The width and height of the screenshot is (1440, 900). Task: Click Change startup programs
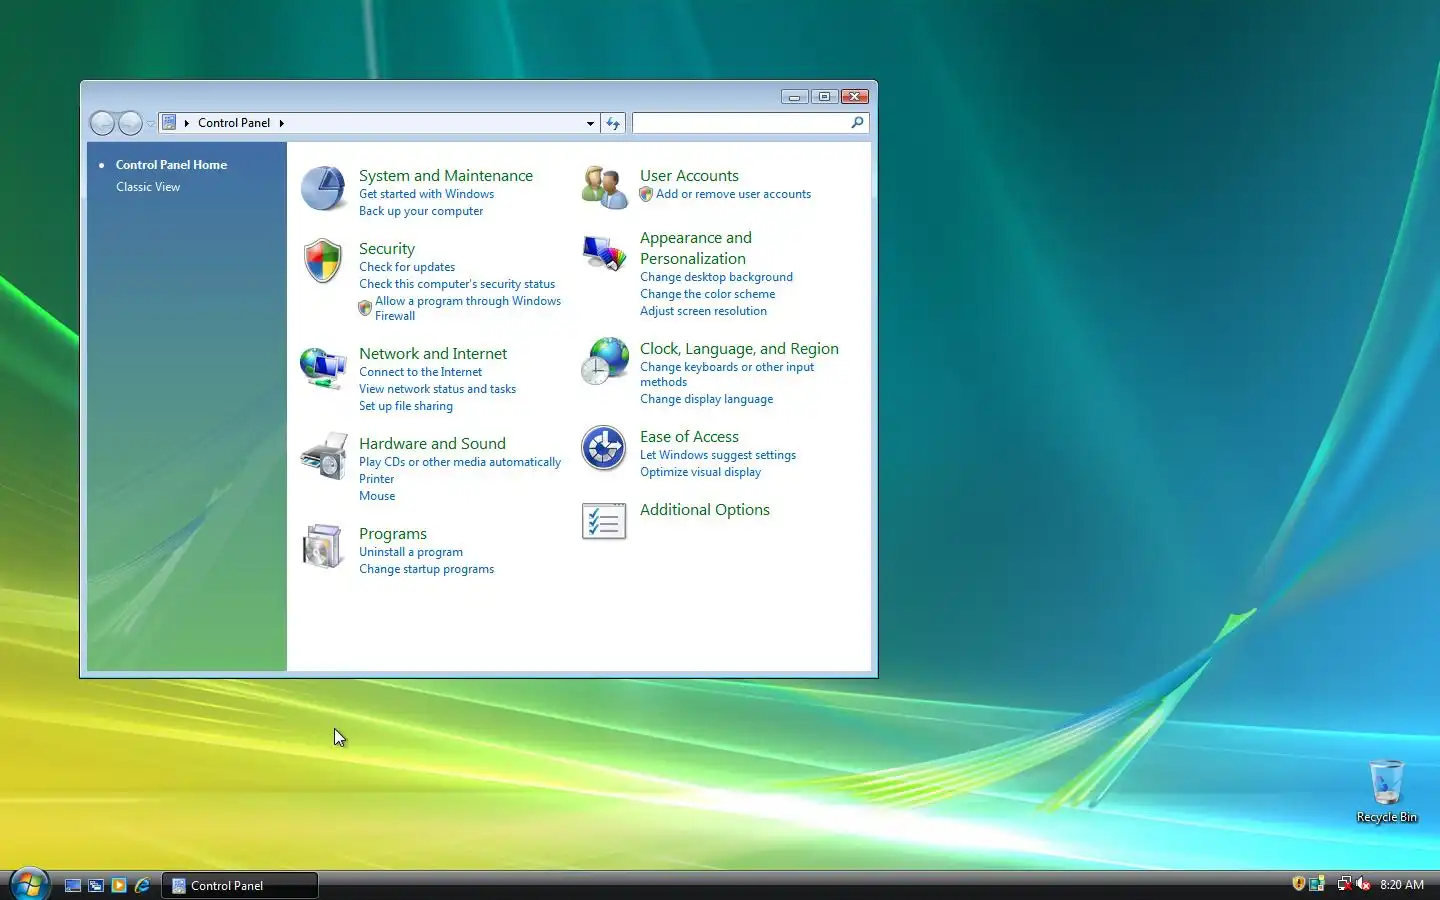click(x=427, y=569)
